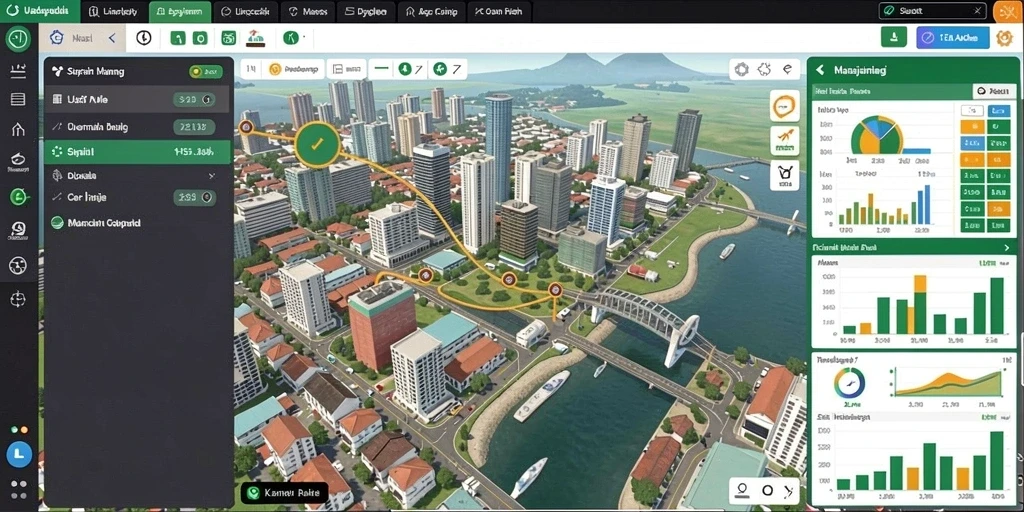Click the clock icon in the top toolbar
This screenshot has width=1024, height=512.
(144, 38)
